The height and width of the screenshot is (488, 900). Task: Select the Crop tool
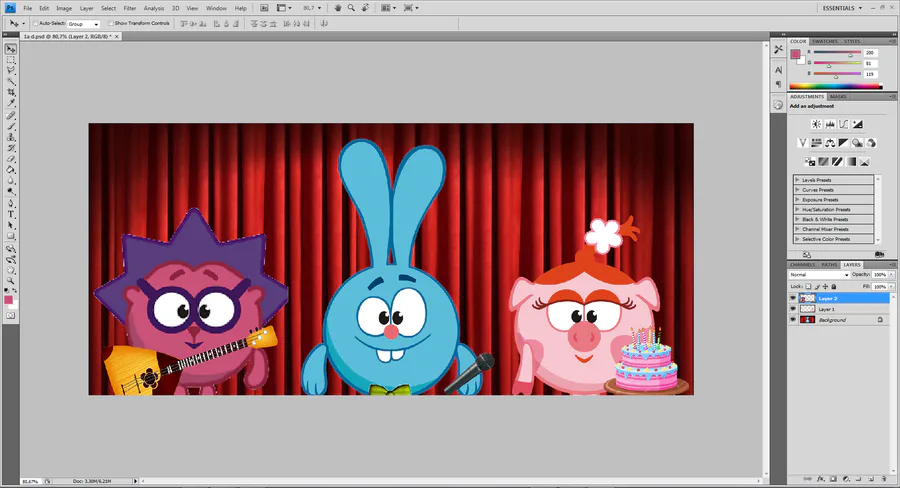11,92
